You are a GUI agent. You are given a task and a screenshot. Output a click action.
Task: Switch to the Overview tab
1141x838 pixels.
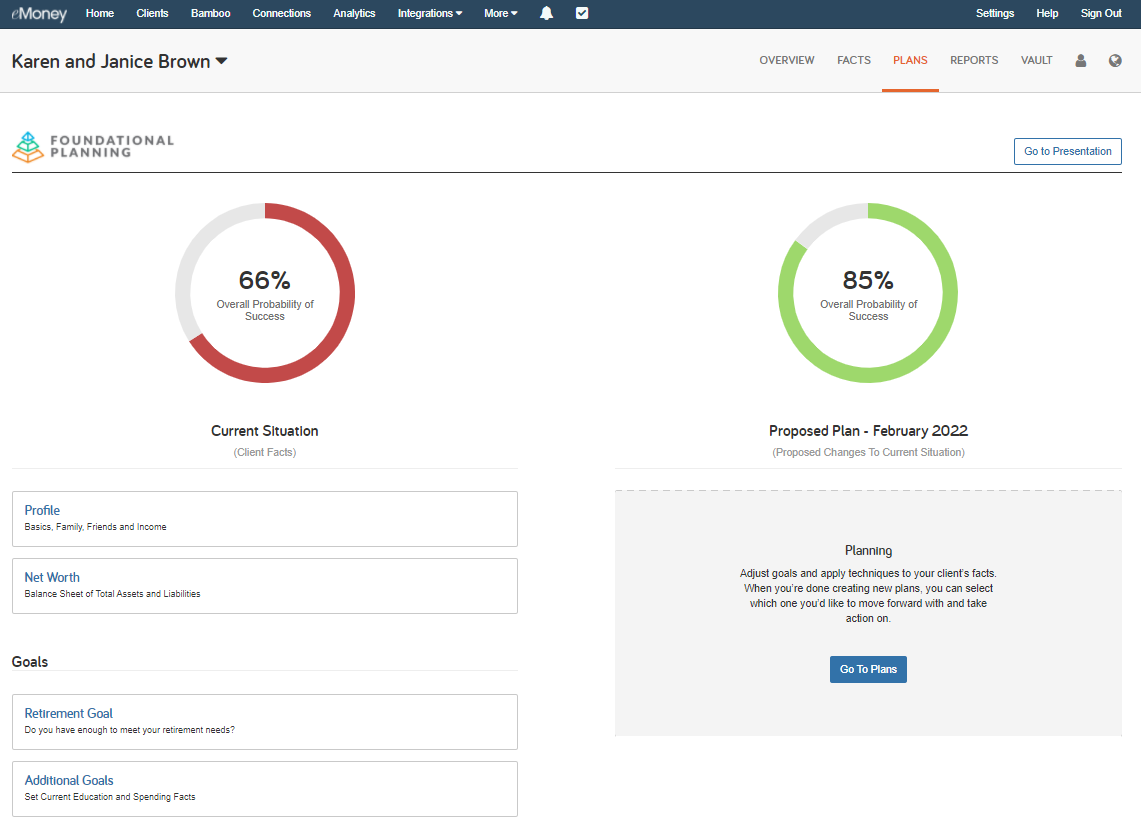(787, 60)
